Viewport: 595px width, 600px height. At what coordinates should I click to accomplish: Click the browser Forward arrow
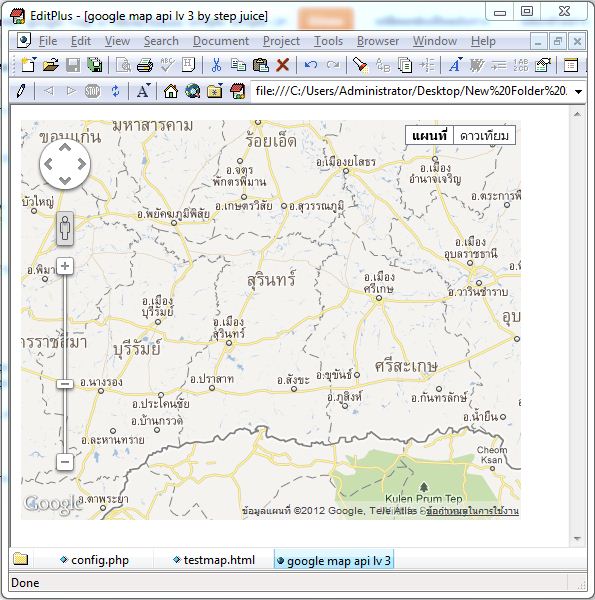point(71,91)
